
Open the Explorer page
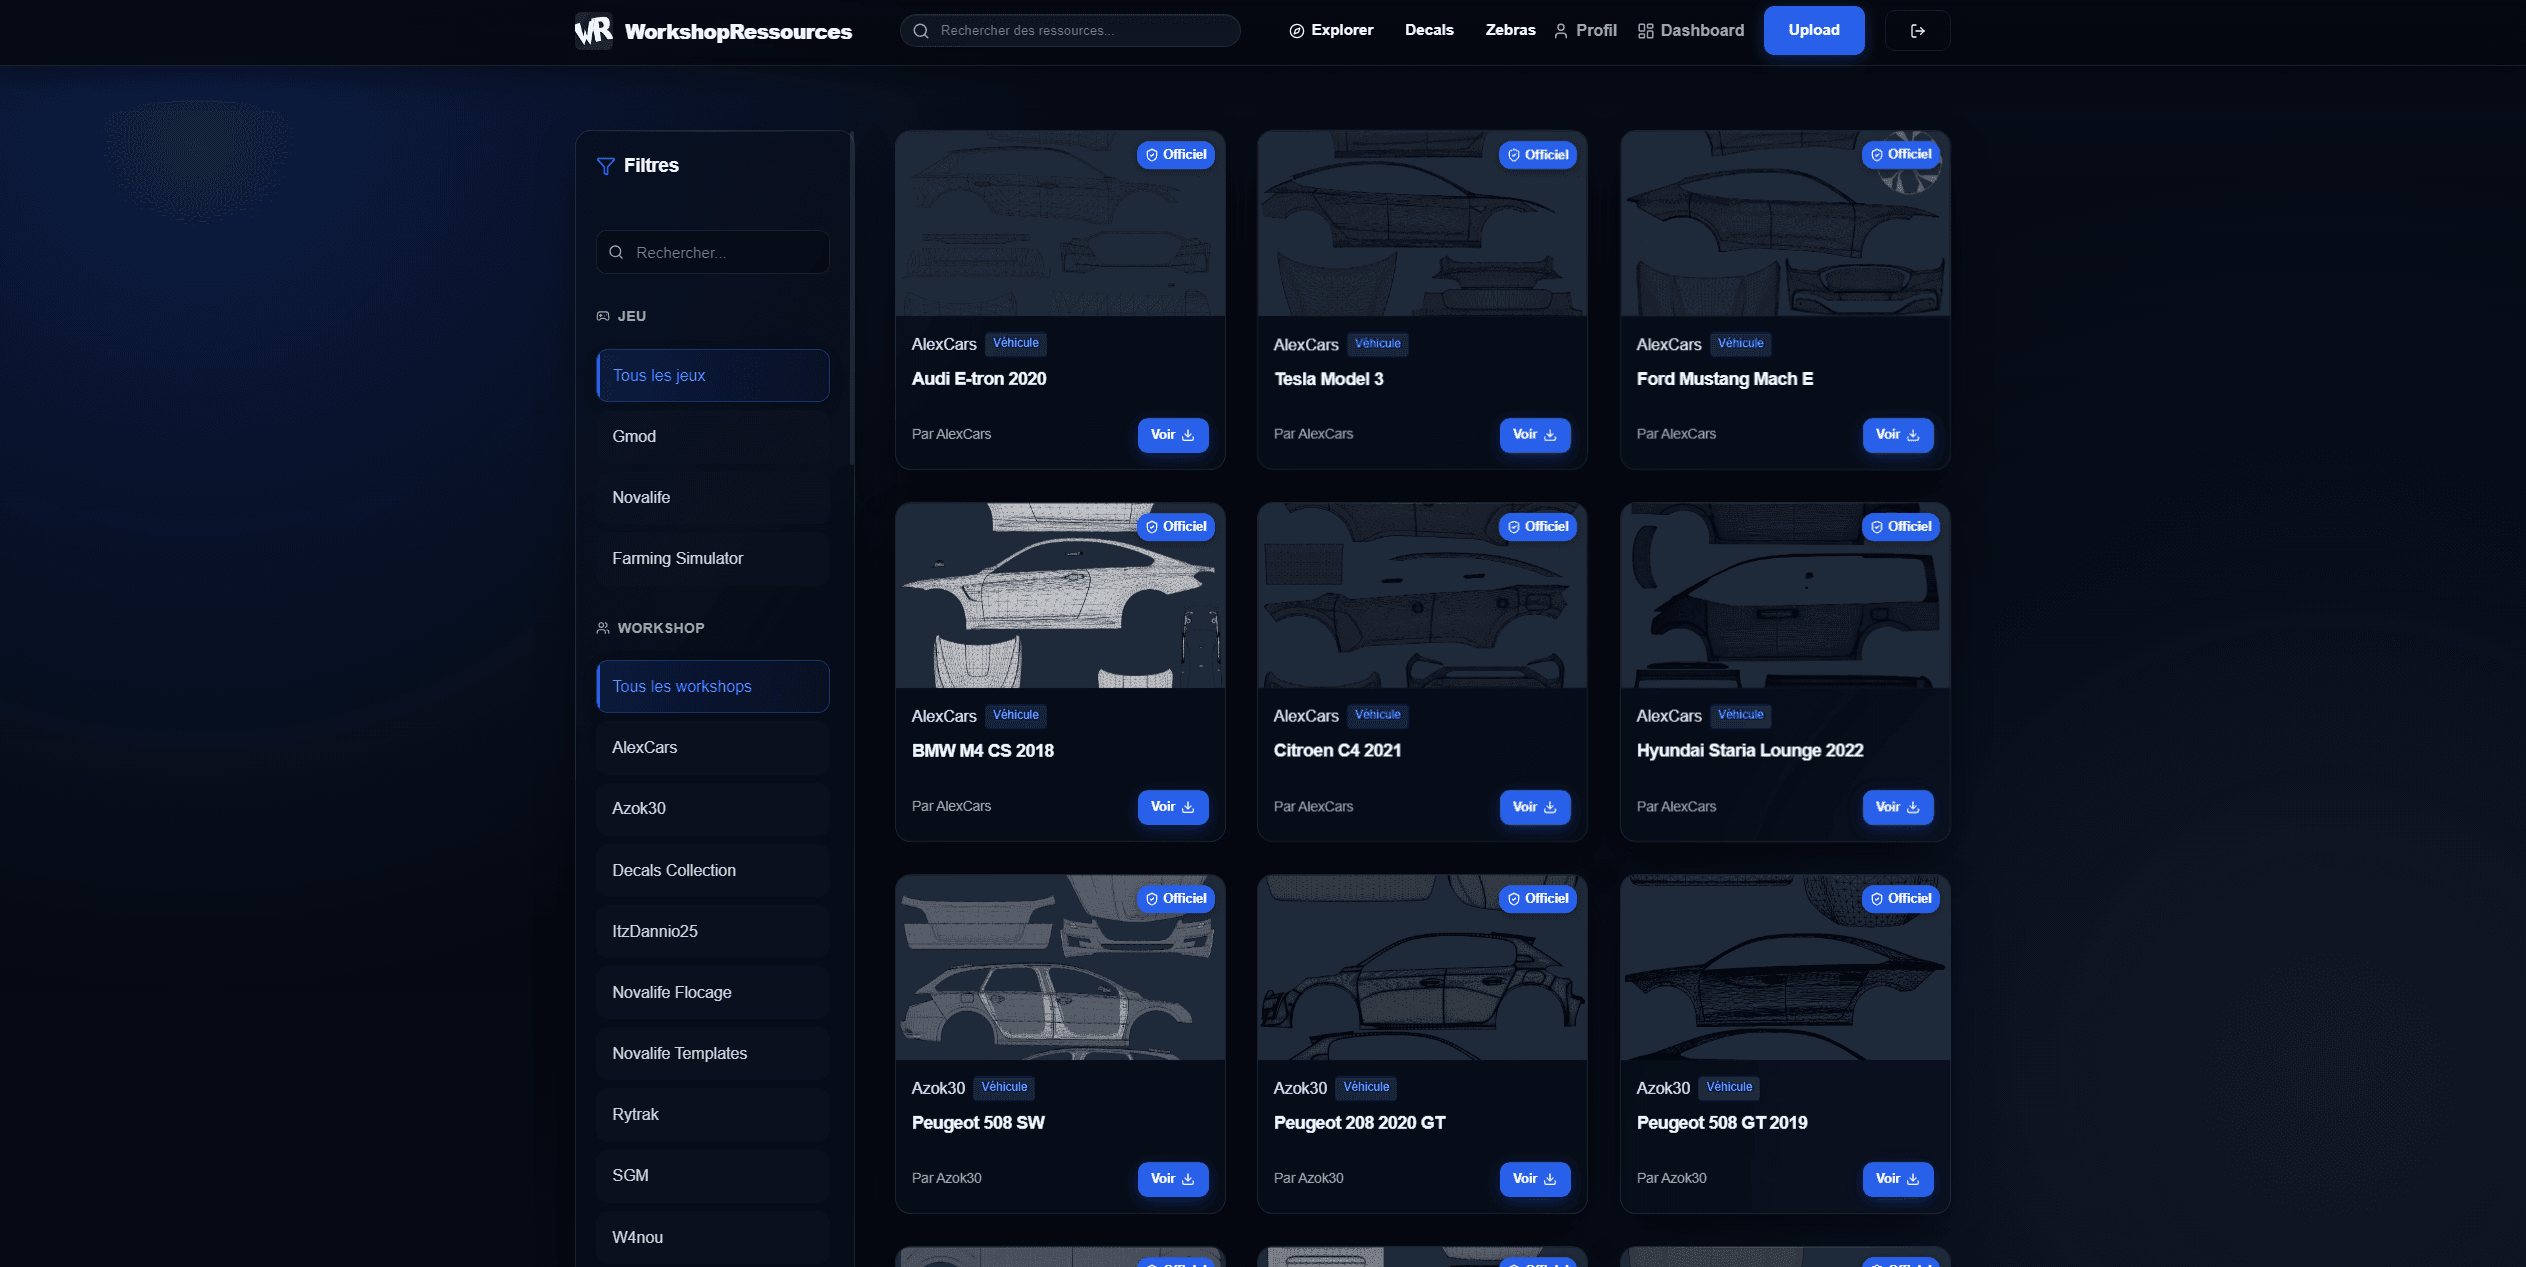point(1331,31)
